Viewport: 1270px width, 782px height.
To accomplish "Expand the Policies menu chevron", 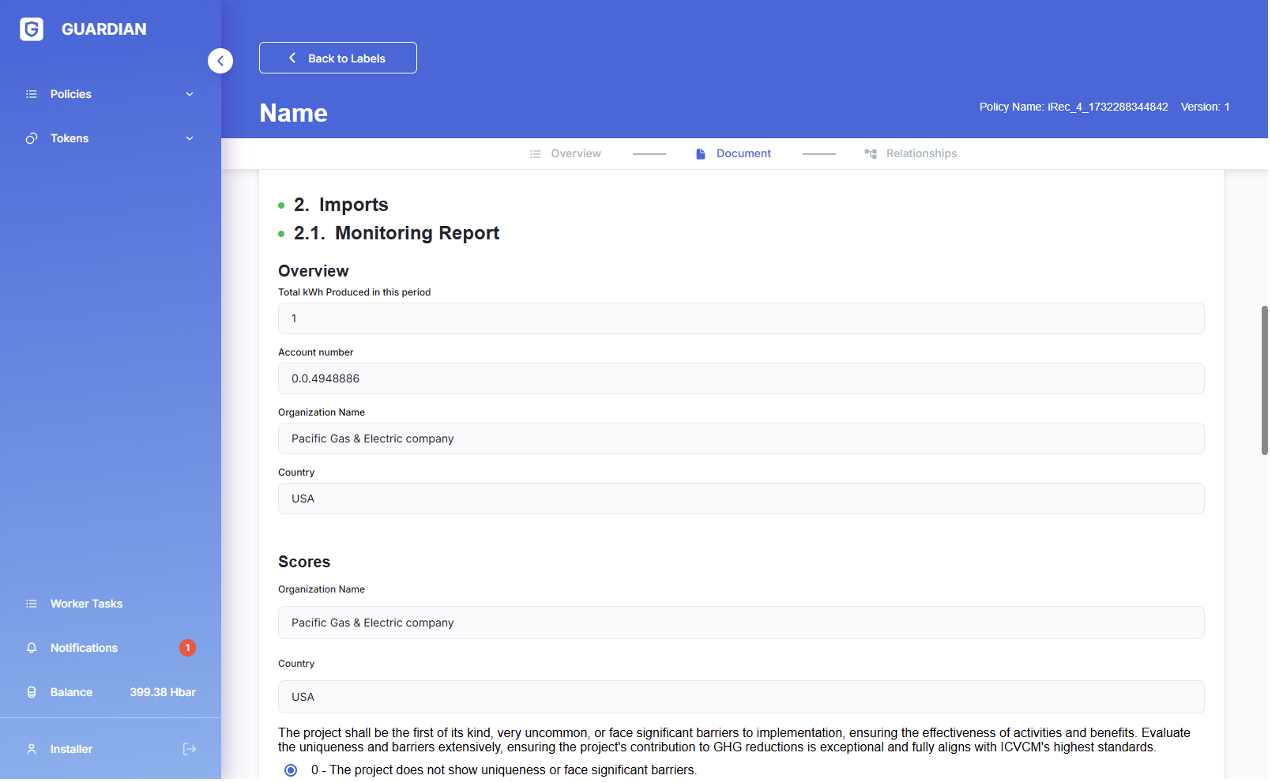I will click(189, 94).
